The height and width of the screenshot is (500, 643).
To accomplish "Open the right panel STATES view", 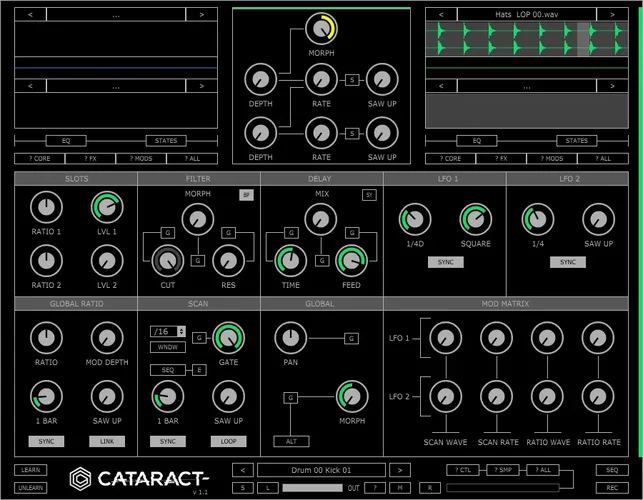I will [577, 141].
